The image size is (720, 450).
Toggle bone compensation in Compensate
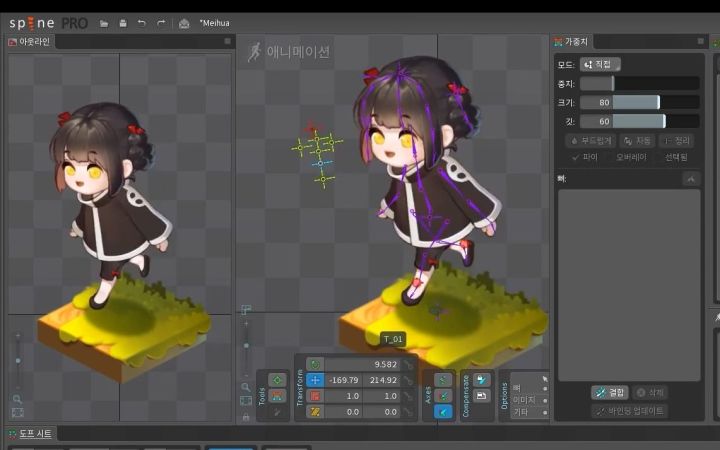[481, 380]
